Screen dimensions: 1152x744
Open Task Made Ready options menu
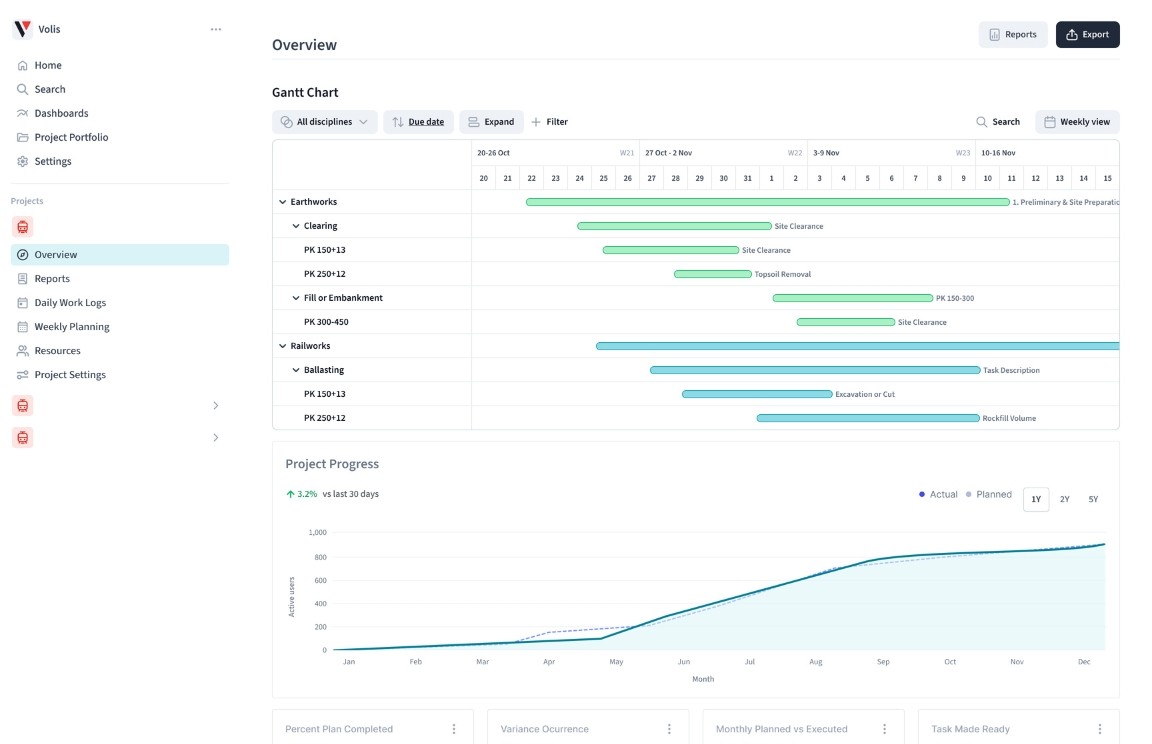tap(1100, 729)
